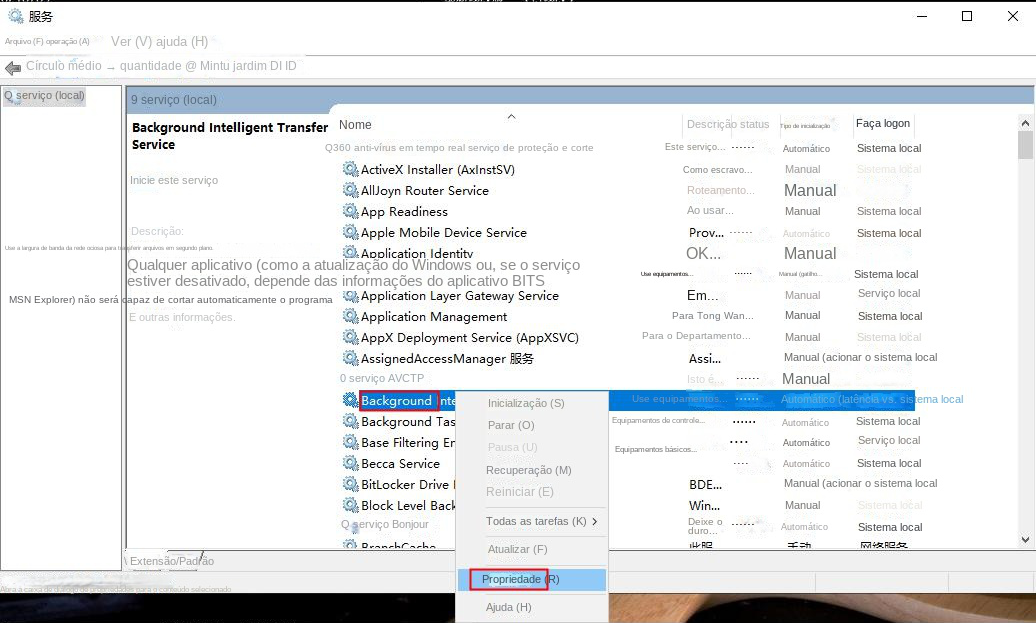Click the Application Layer Gateway Service icon
The width and height of the screenshot is (1036, 623).
[351, 295]
